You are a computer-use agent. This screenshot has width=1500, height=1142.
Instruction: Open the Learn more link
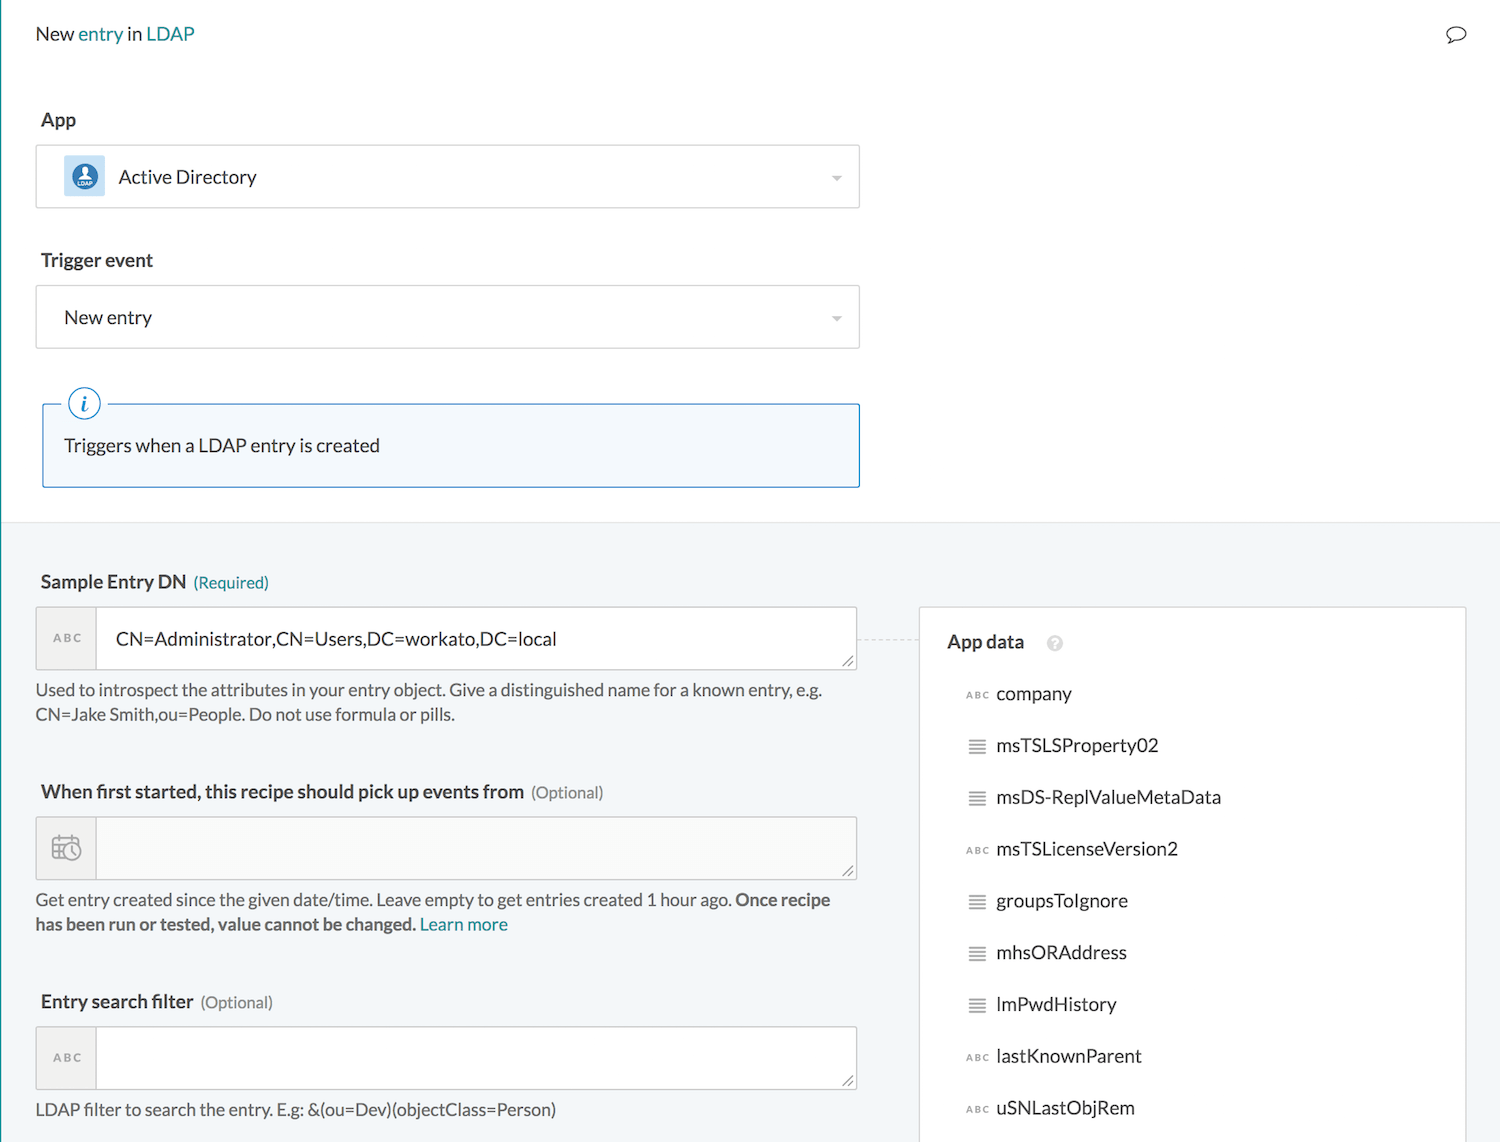(x=463, y=925)
